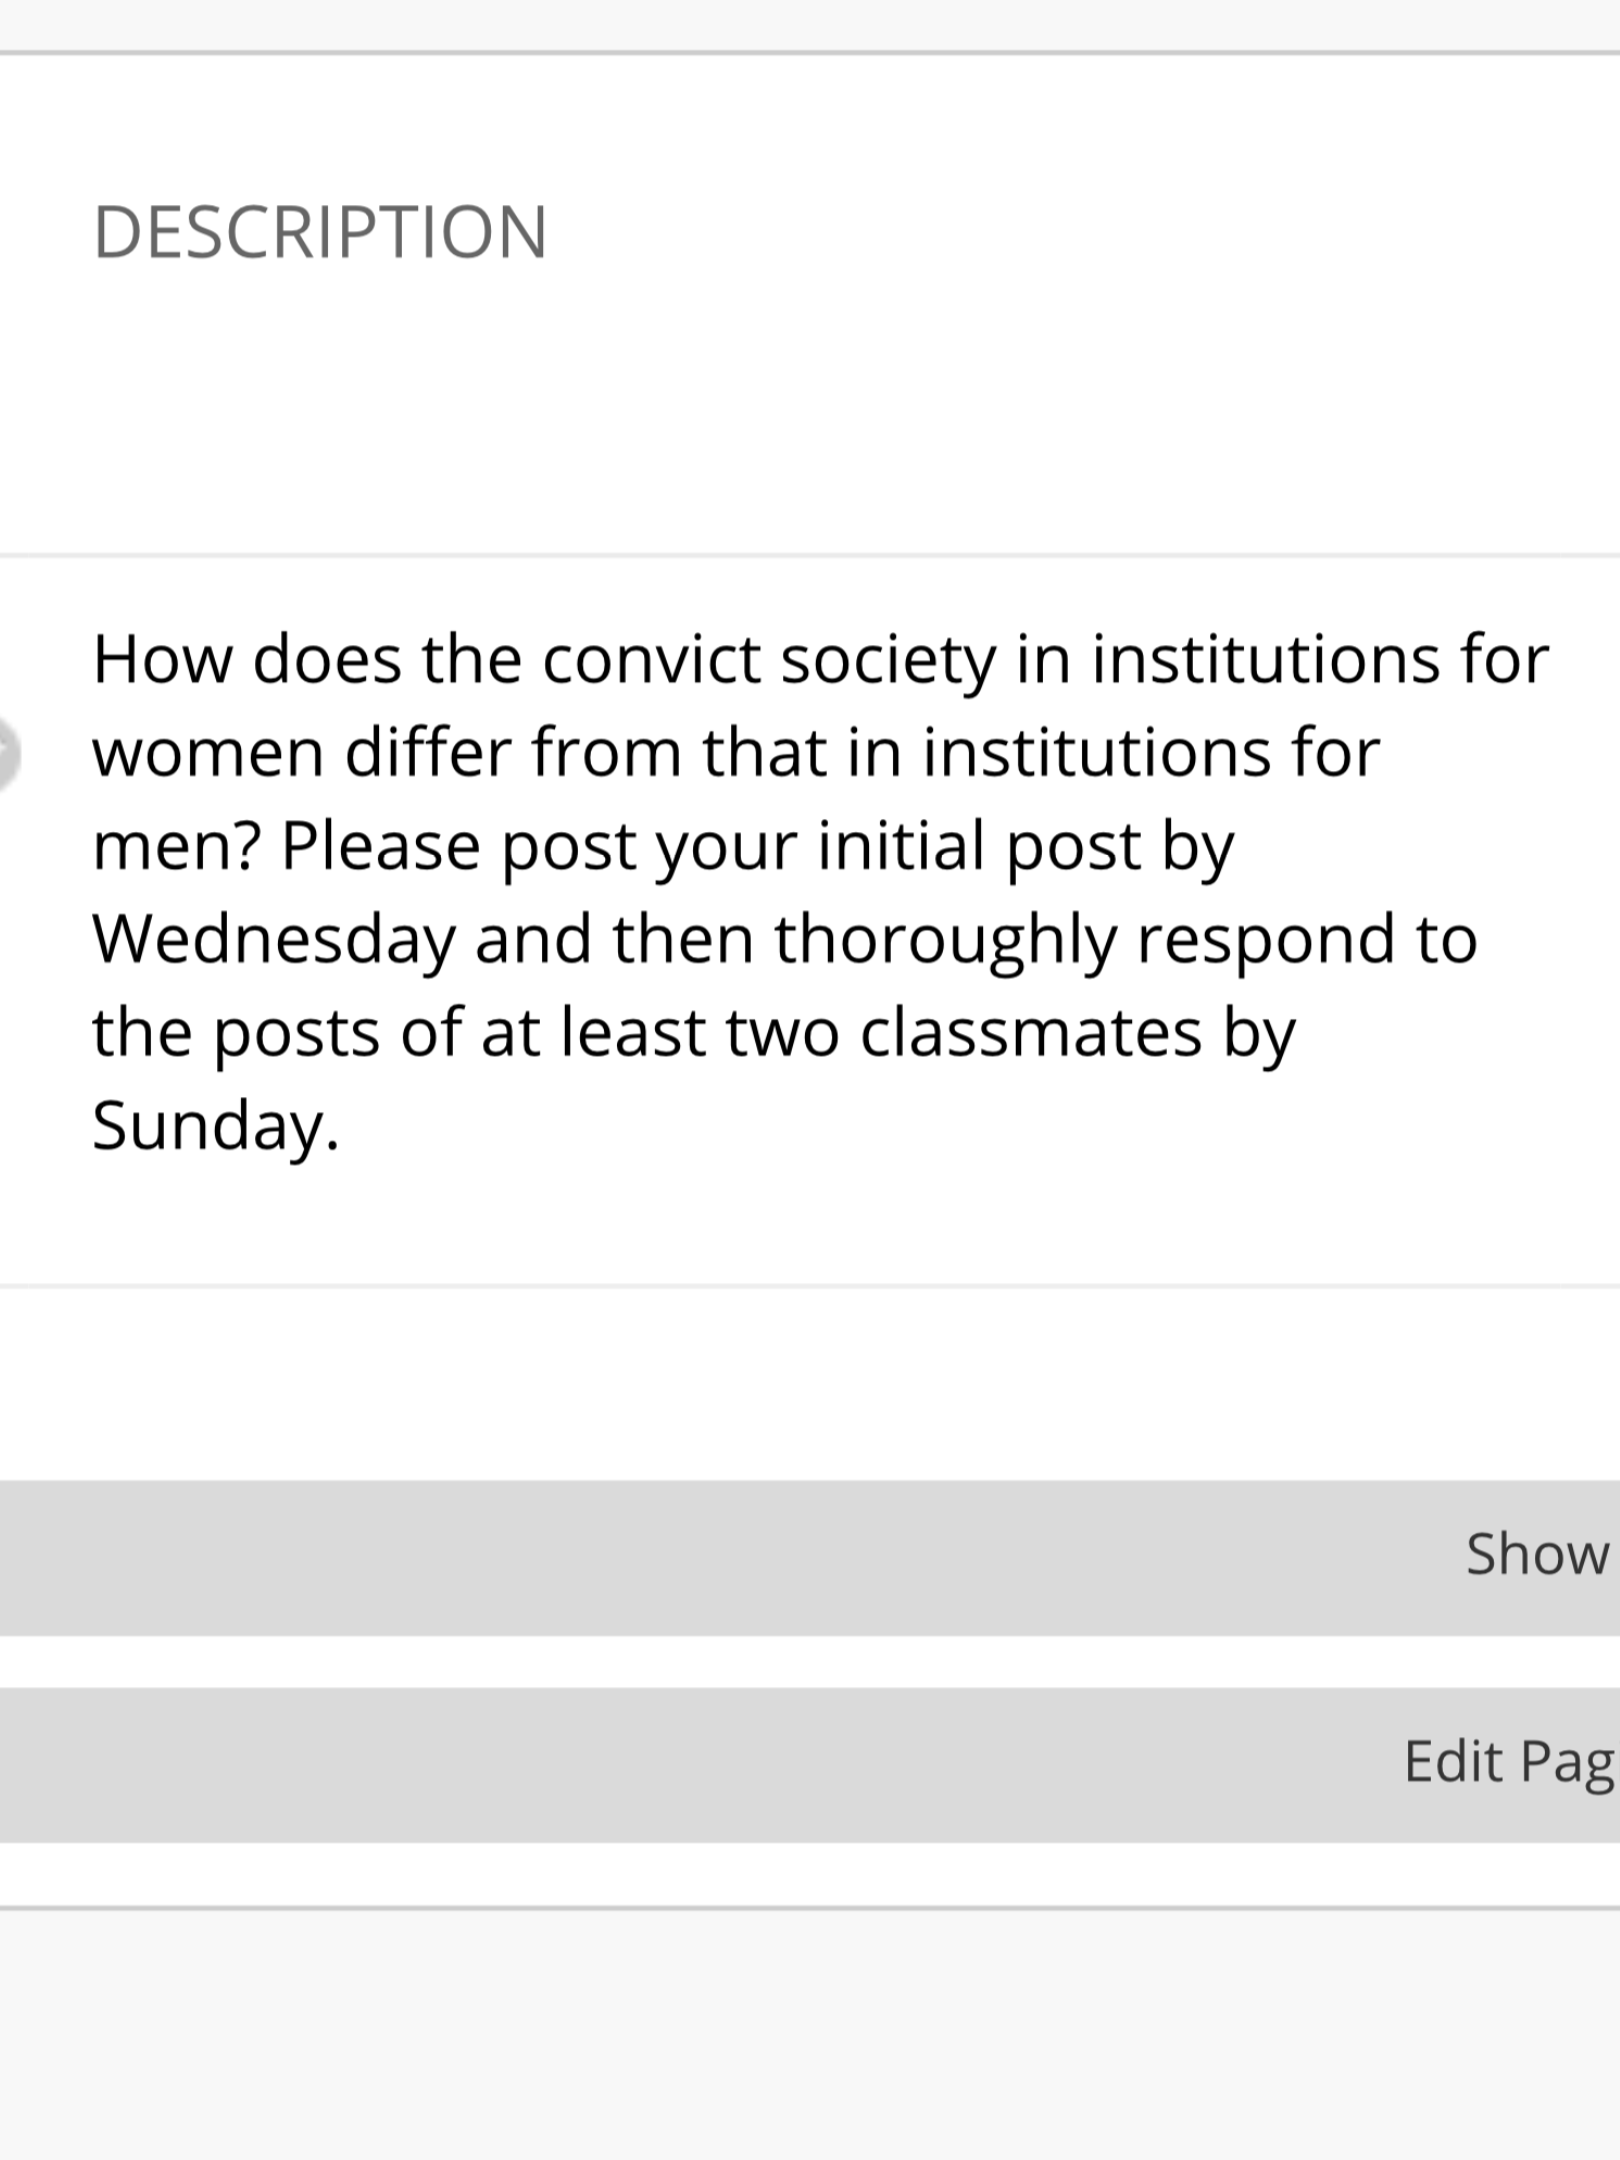Click the word 'Wednesday' in the prompt
This screenshot has width=1620, height=2160.
click(x=272, y=940)
